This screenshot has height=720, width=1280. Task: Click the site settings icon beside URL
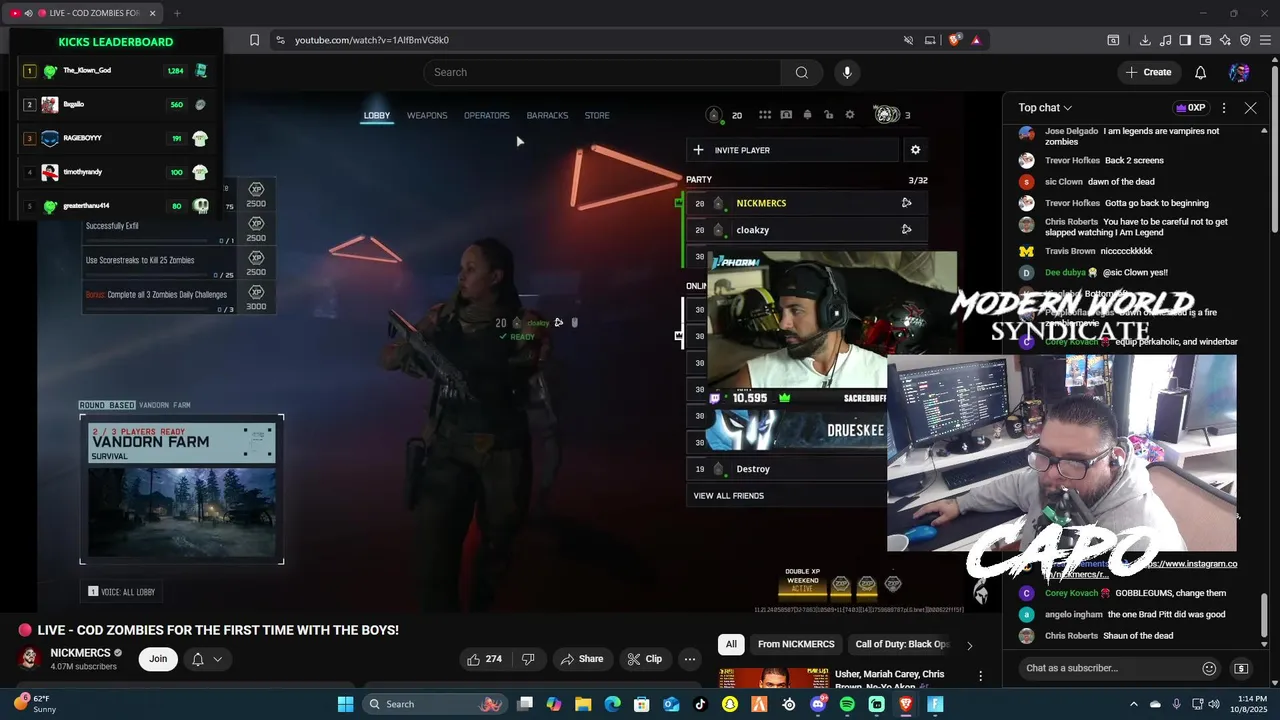pyautogui.click(x=280, y=40)
